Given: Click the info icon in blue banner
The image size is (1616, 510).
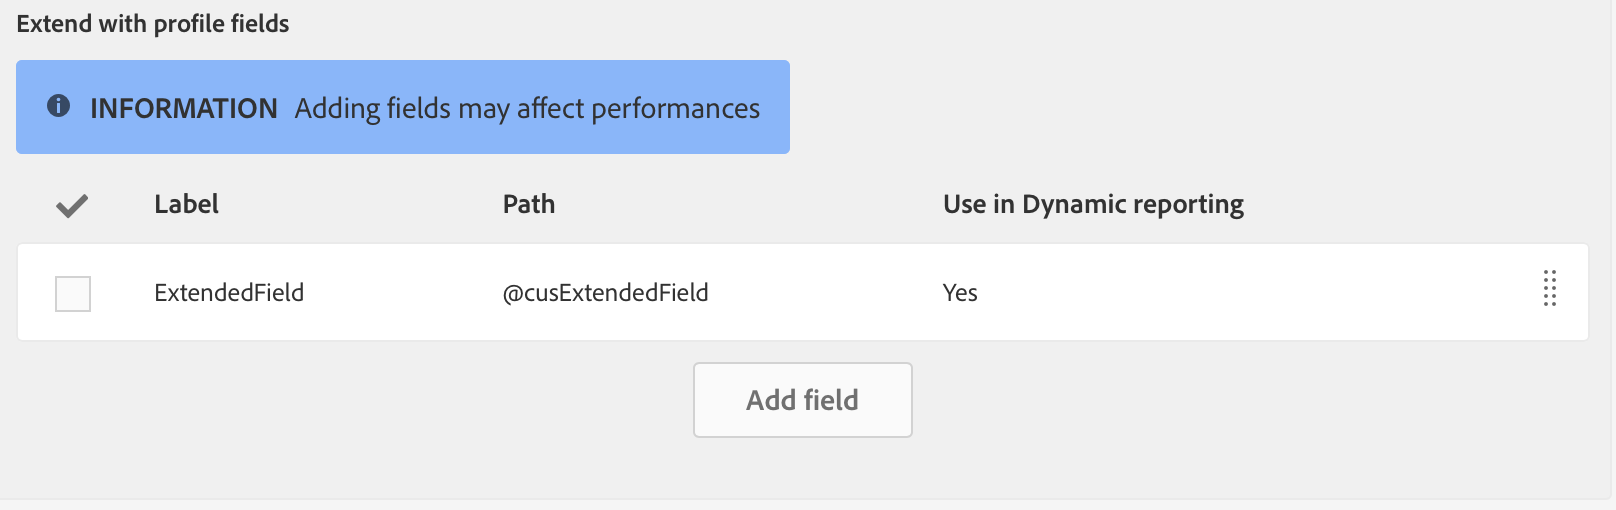Looking at the screenshot, I should point(59,106).
